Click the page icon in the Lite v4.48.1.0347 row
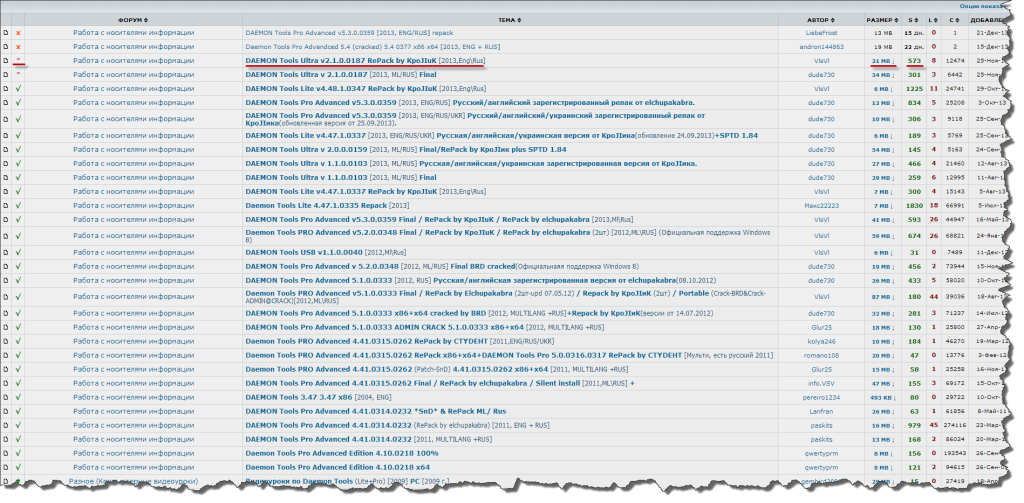This screenshot has width=1024, height=503. 5,89
